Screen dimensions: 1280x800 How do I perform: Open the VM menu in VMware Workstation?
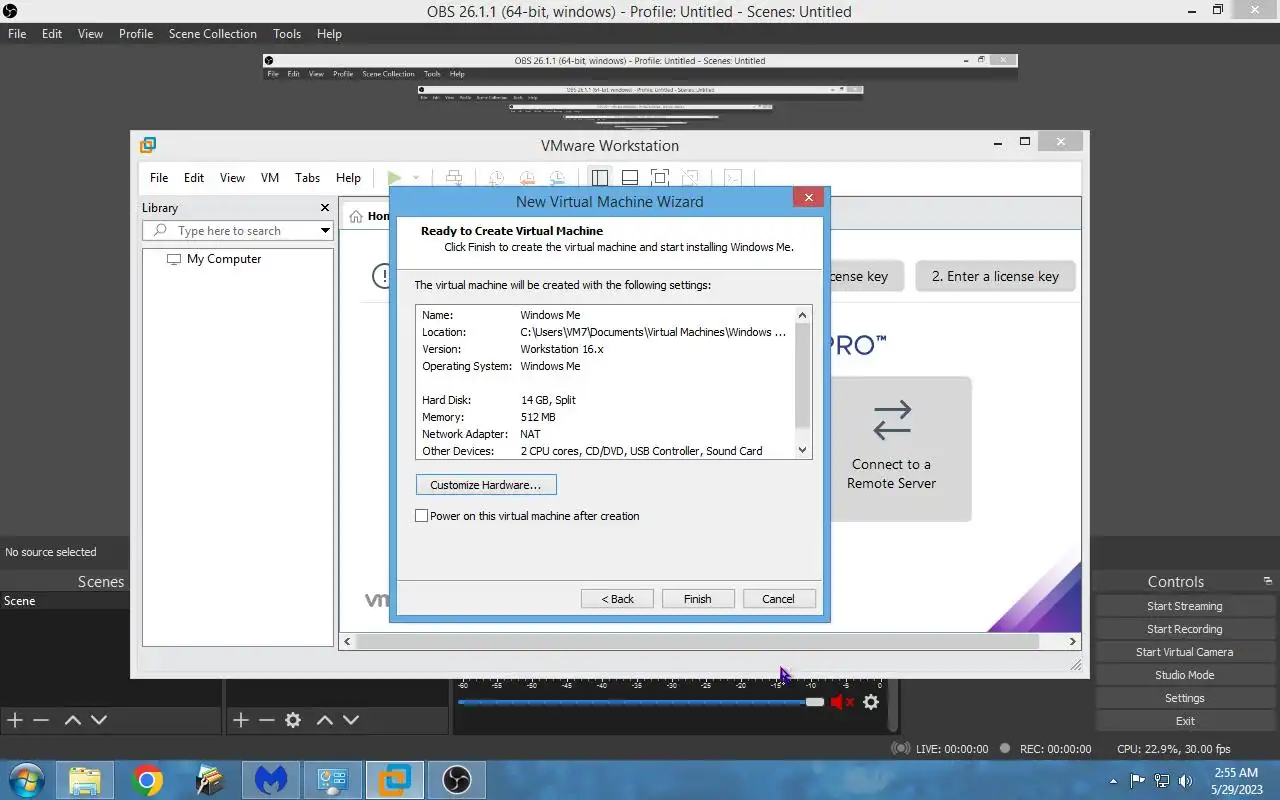point(270,178)
